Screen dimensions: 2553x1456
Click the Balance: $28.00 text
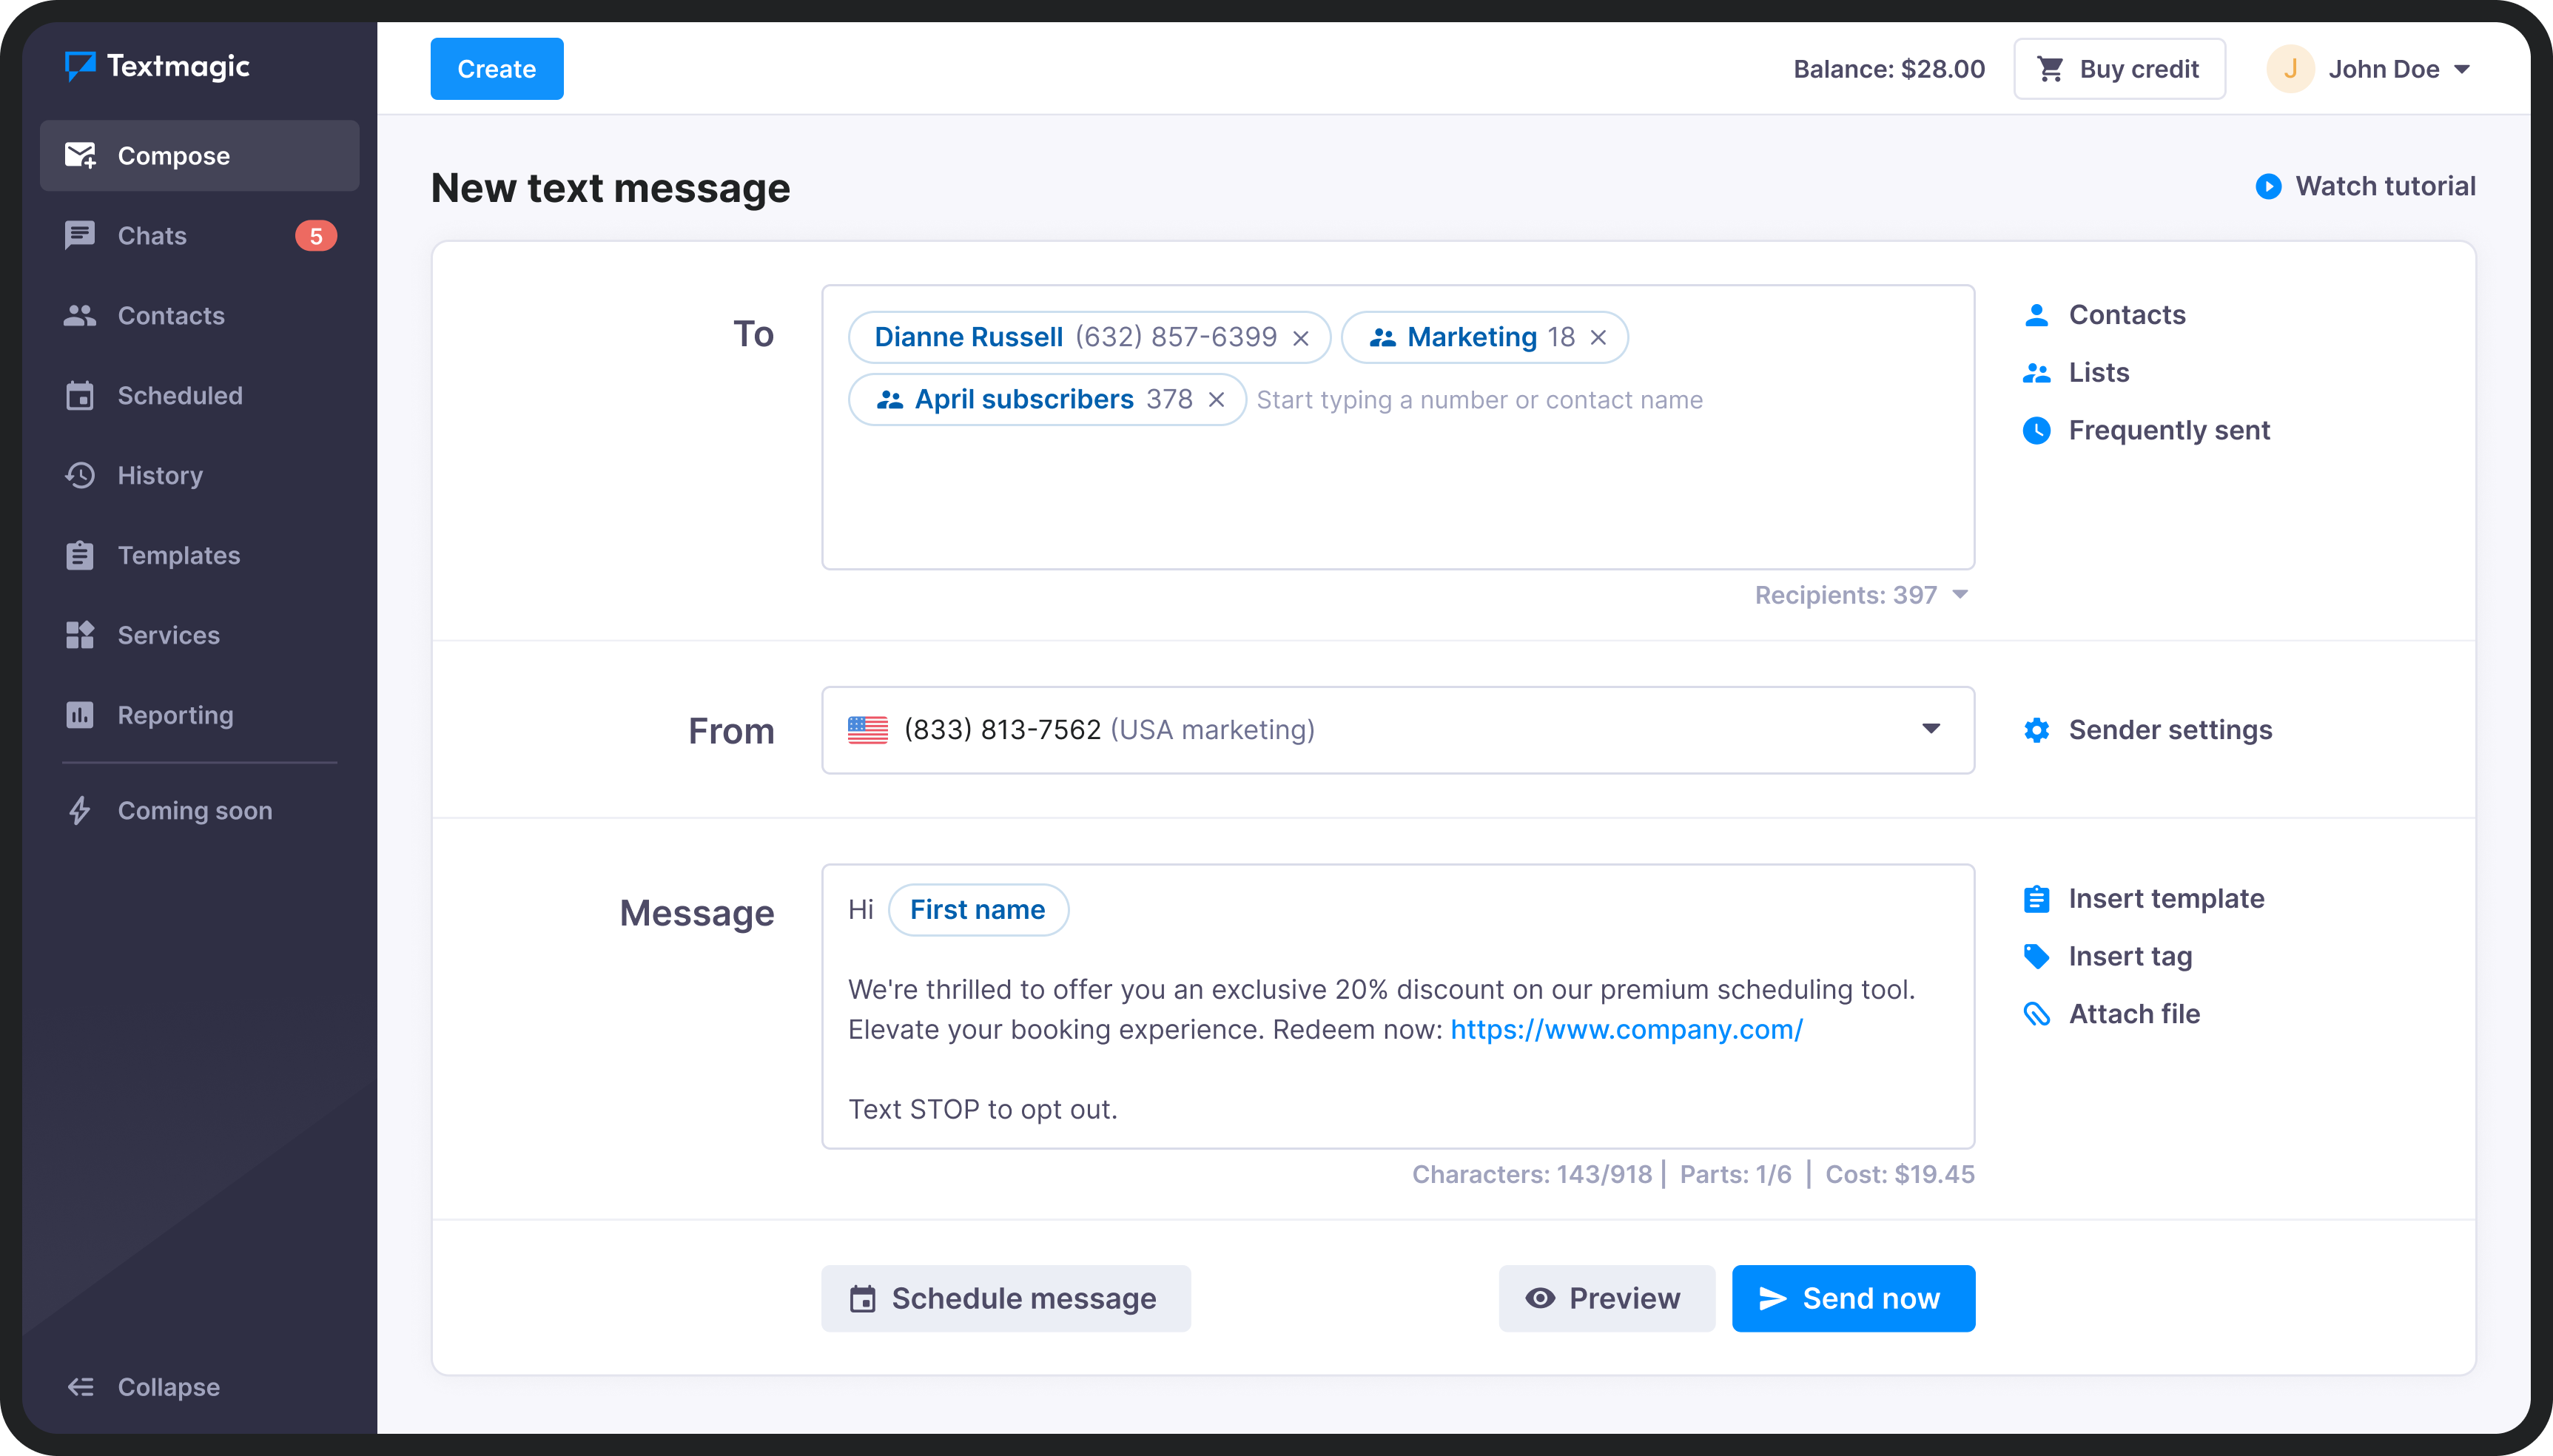click(x=1889, y=69)
